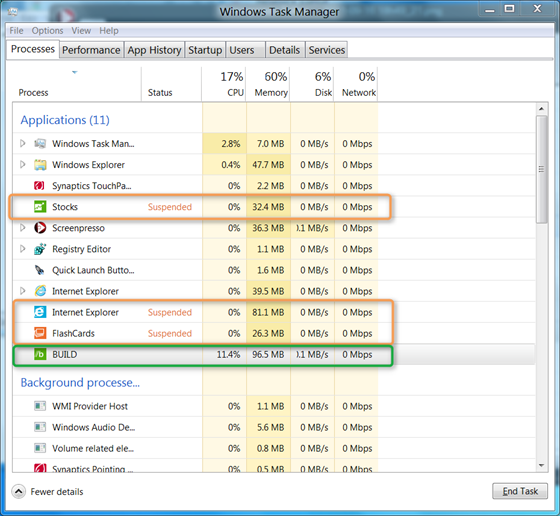The image size is (560, 516).
Task: Click the Registry Editor icon
Action: click(x=40, y=249)
